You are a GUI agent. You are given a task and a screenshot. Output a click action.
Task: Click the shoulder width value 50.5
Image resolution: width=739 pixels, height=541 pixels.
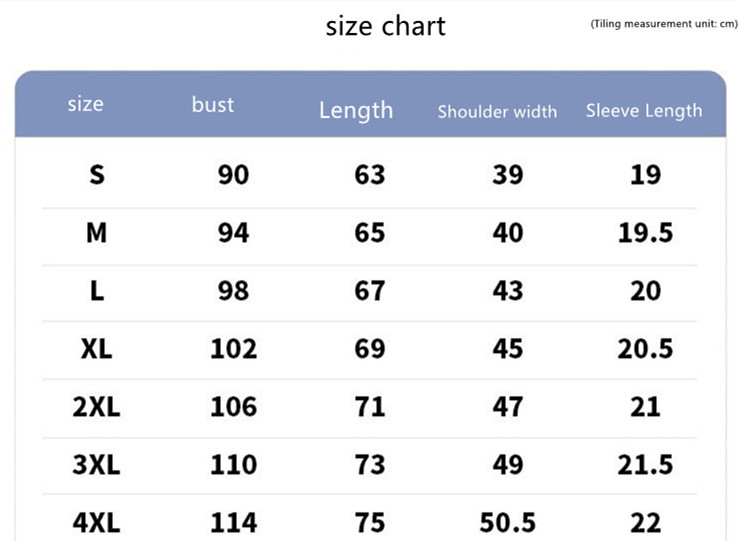(x=507, y=522)
